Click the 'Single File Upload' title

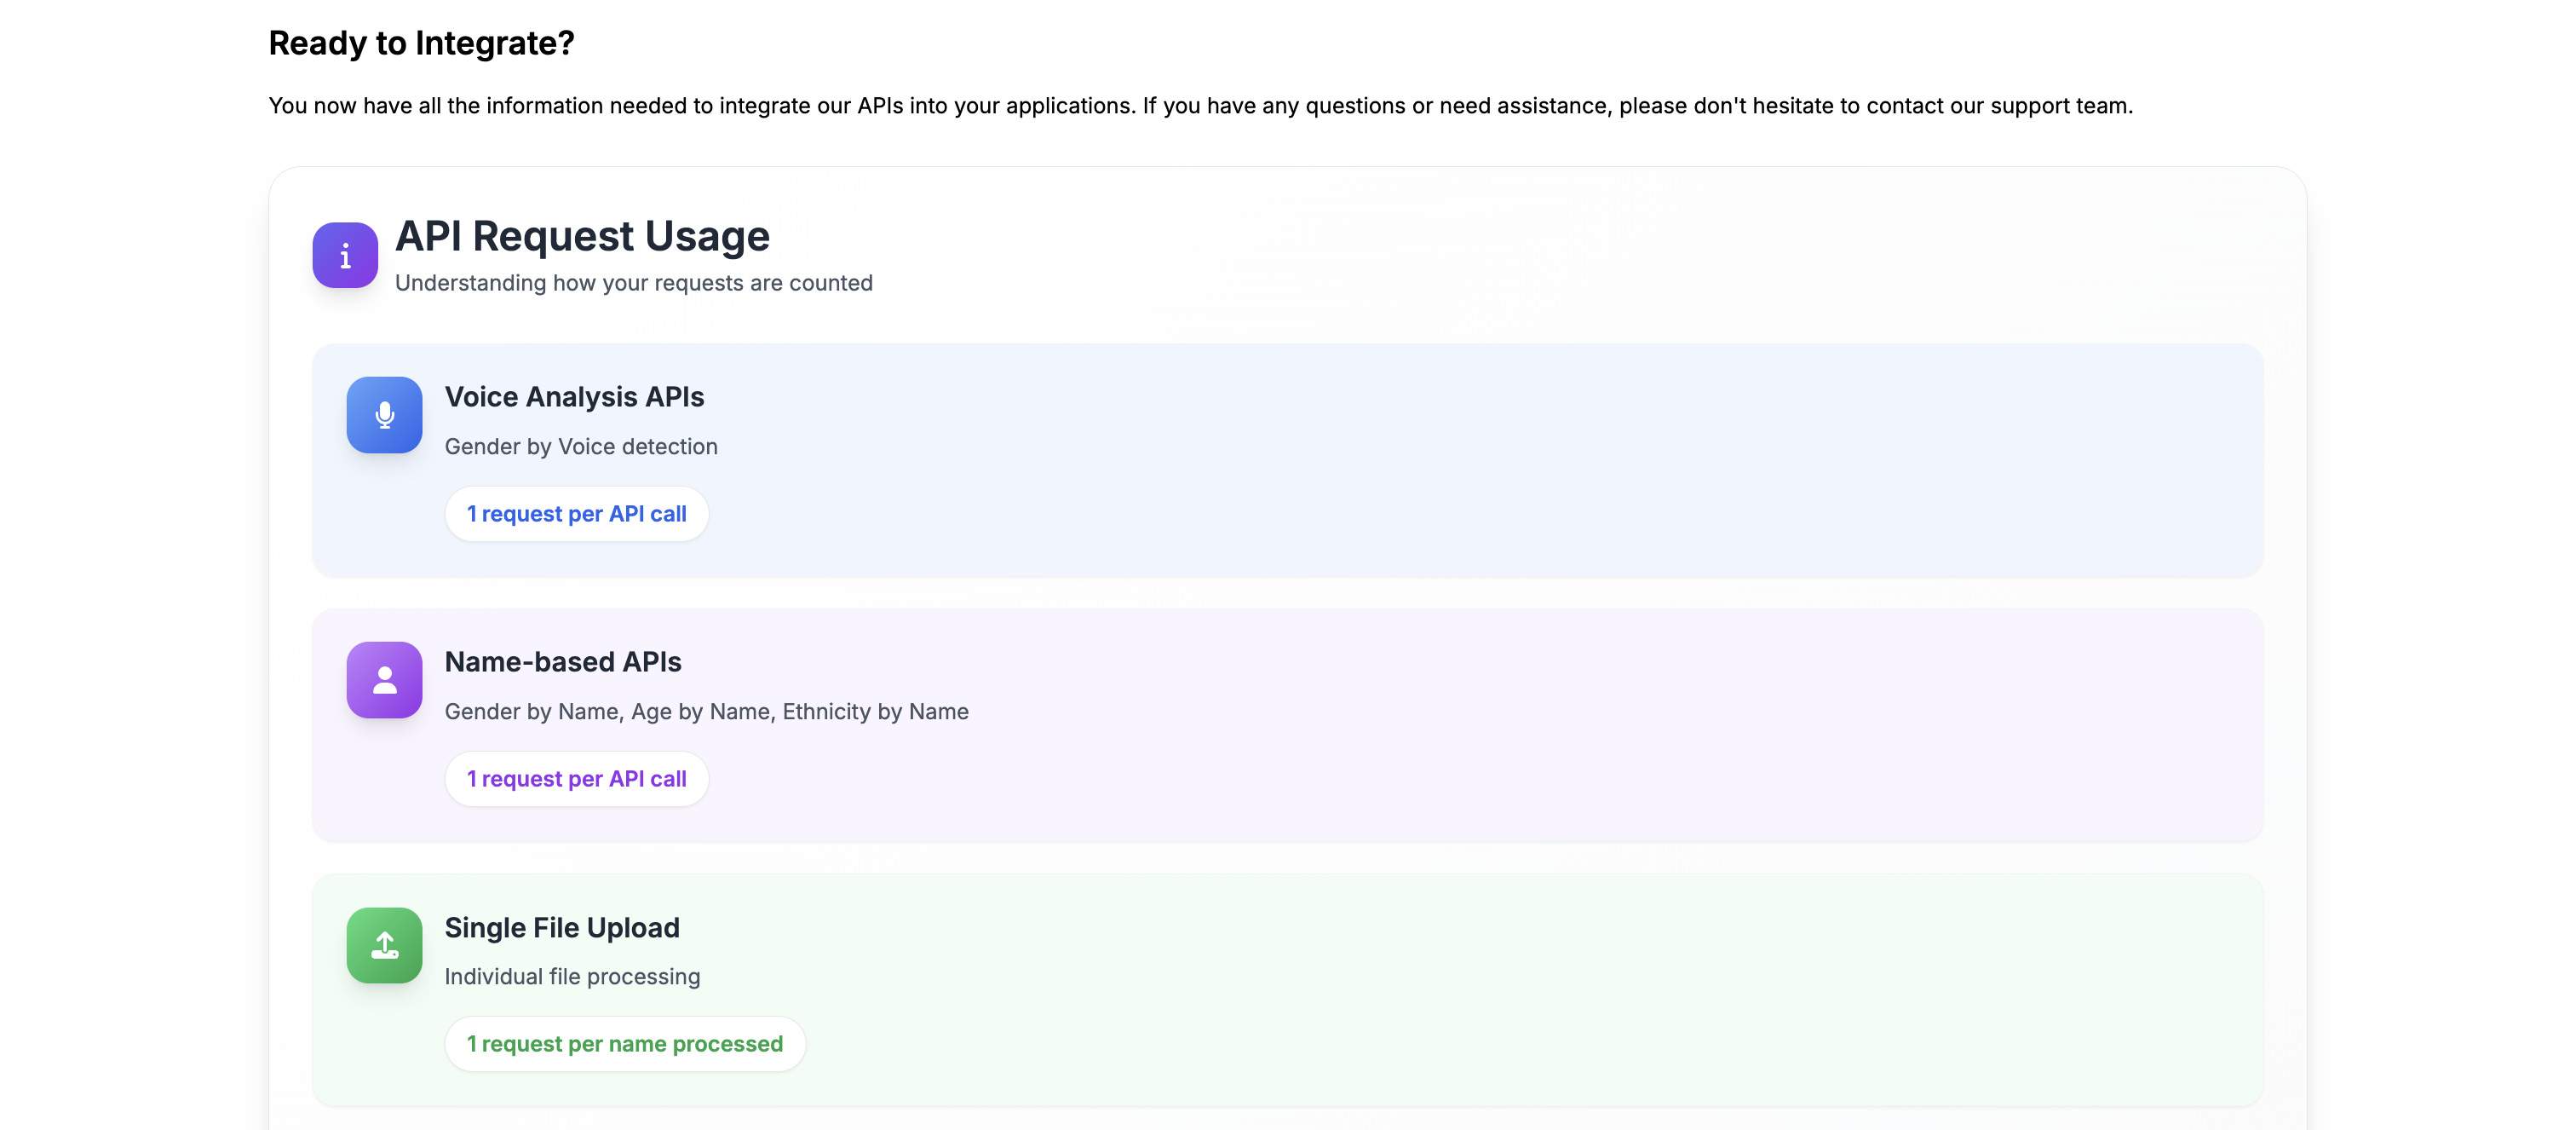pyautogui.click(x=561, y=928)
